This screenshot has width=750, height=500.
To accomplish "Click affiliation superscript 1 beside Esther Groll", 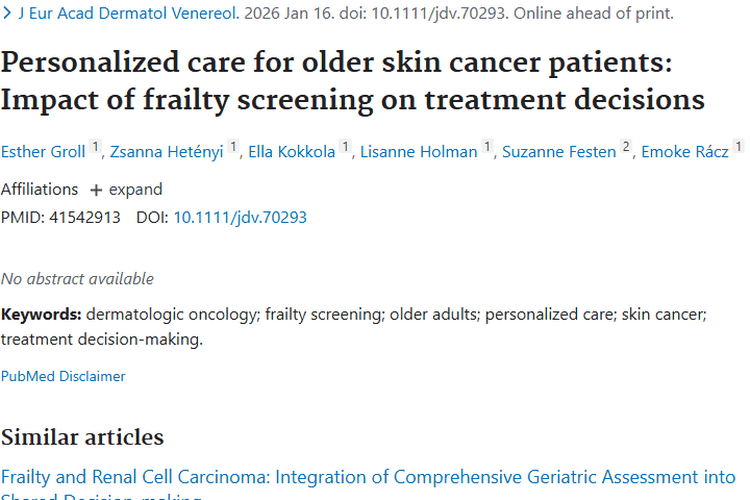I will click(96, 148).
